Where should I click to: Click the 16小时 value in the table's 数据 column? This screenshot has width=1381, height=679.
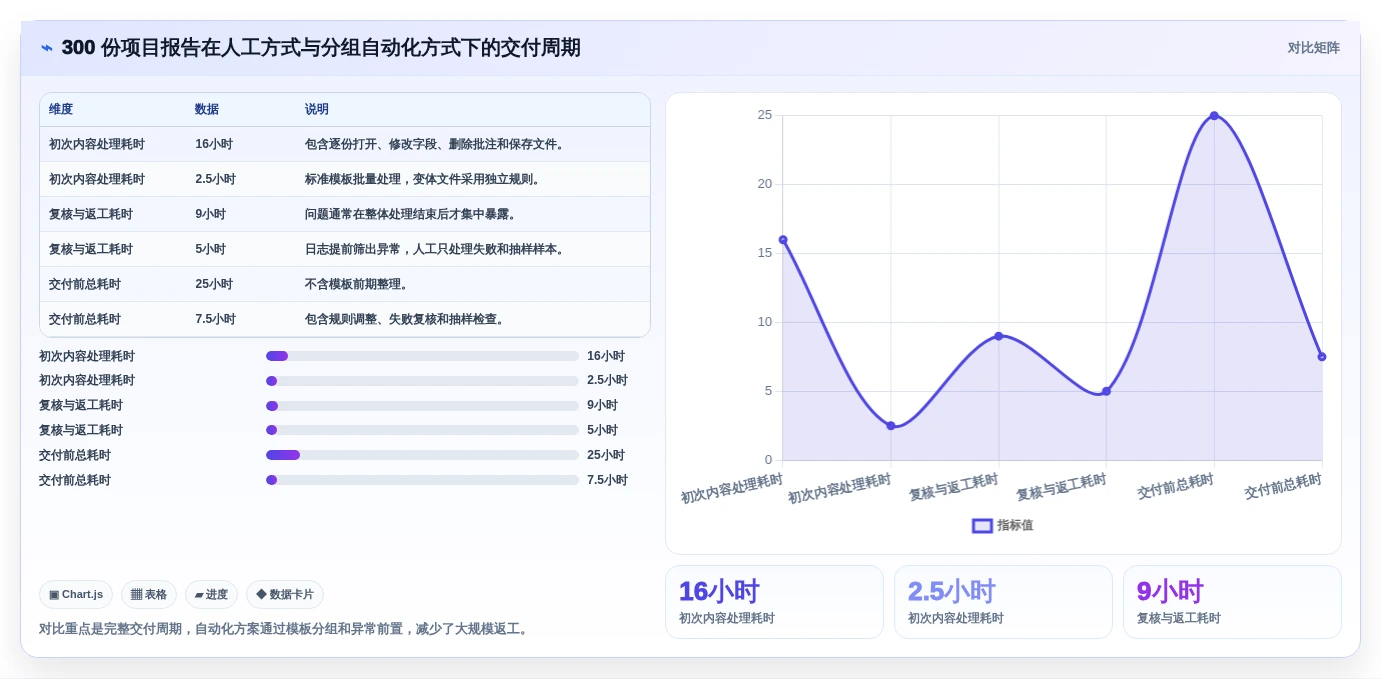point(214,144)
